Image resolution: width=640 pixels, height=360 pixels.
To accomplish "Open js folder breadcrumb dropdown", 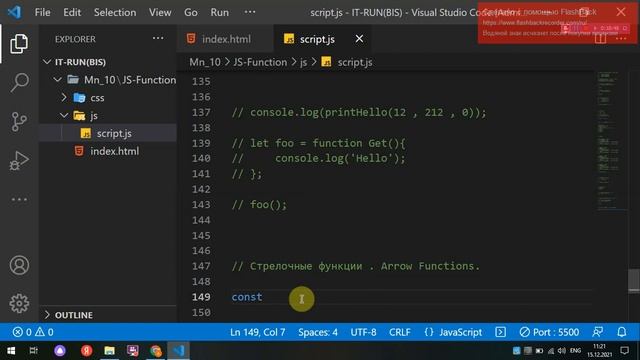I will point(303,62).
